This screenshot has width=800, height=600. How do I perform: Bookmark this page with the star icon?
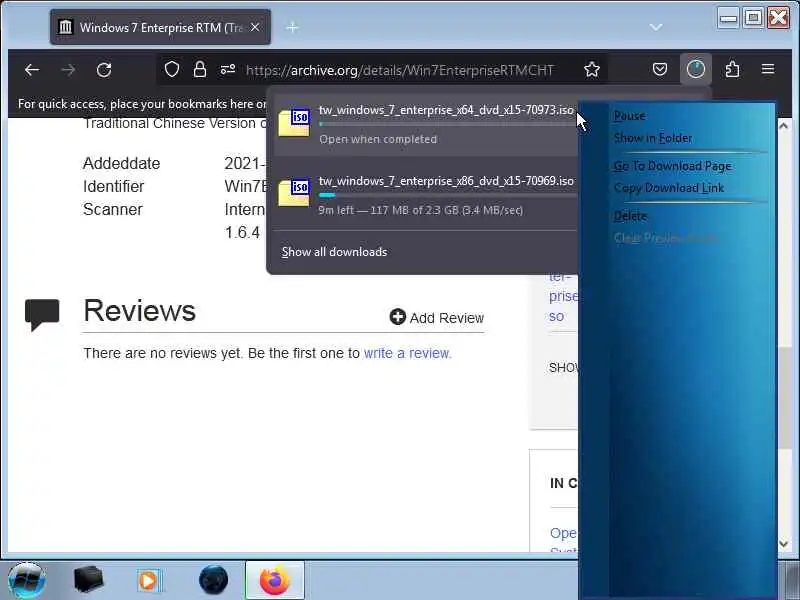tap(592, 69)
